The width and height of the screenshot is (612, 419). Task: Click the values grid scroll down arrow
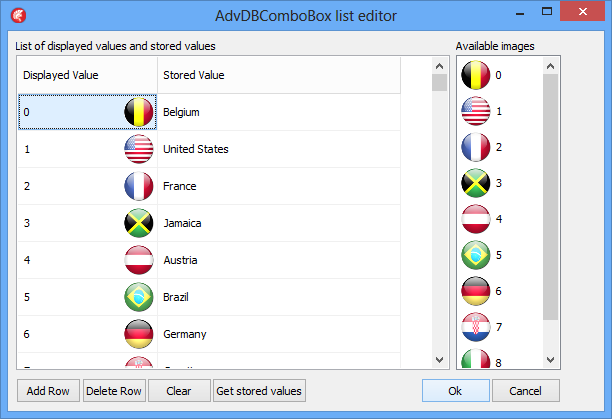tap(439, 359)
